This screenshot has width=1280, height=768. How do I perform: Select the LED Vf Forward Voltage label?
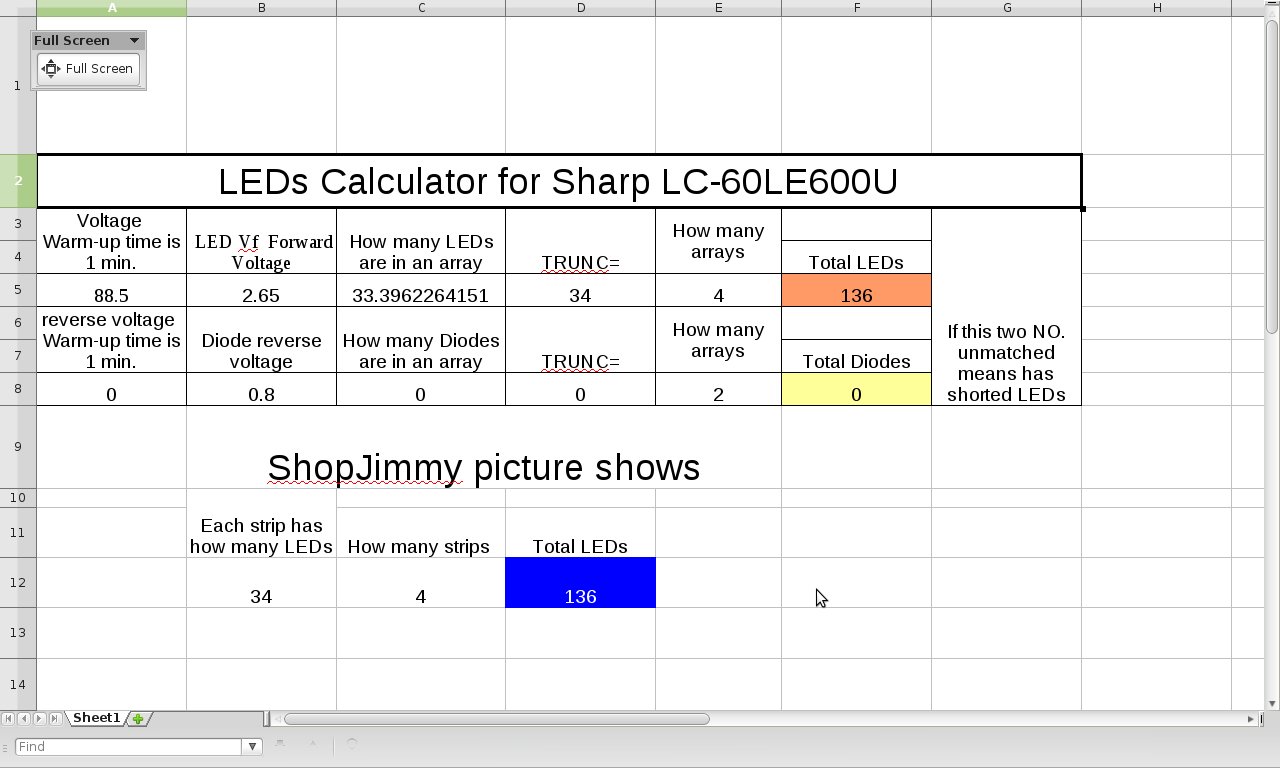262,241
